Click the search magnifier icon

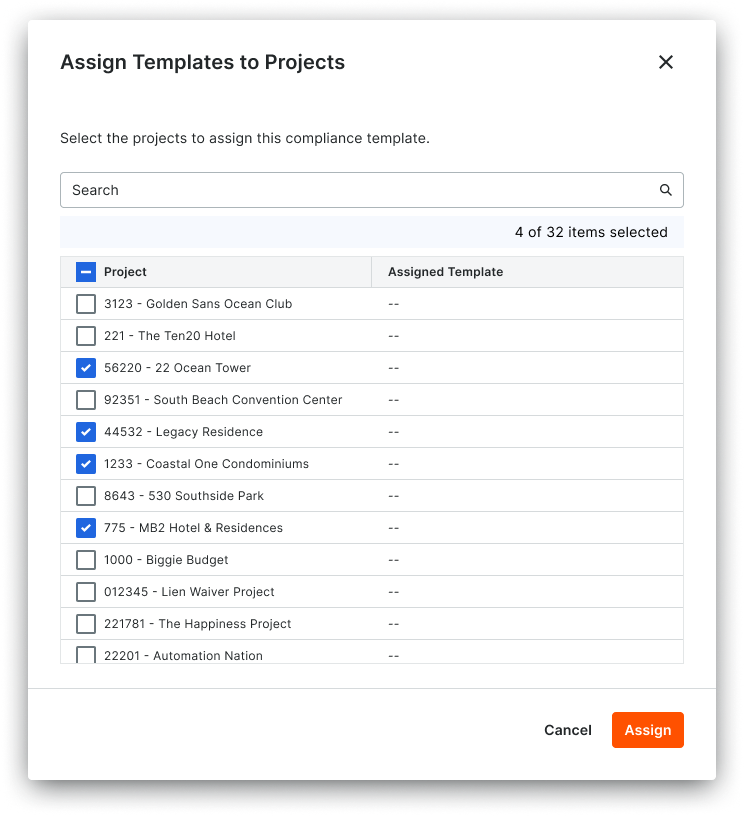(665, 190)
